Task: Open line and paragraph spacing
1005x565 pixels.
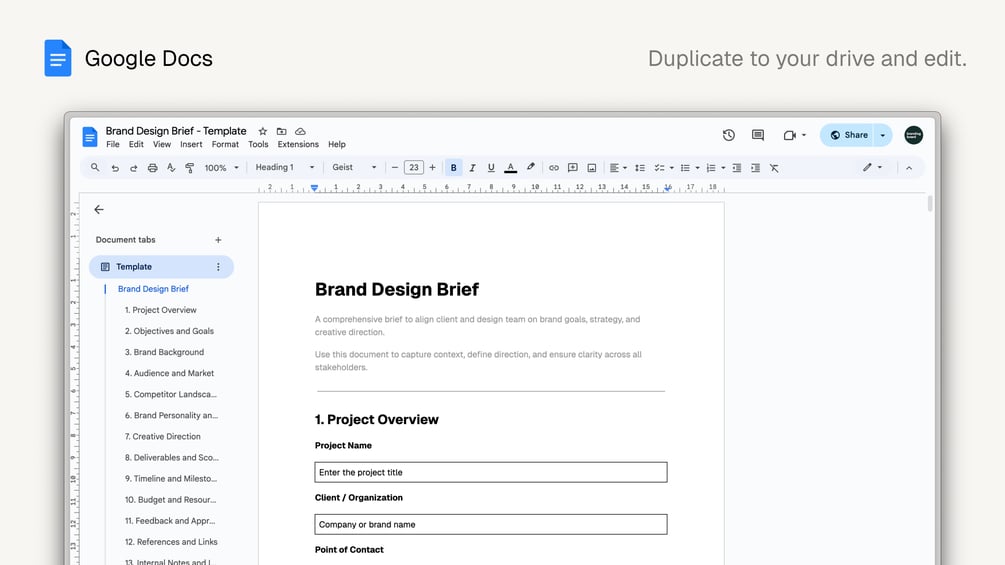Action: pyautogui.click(x=640, y=168)
